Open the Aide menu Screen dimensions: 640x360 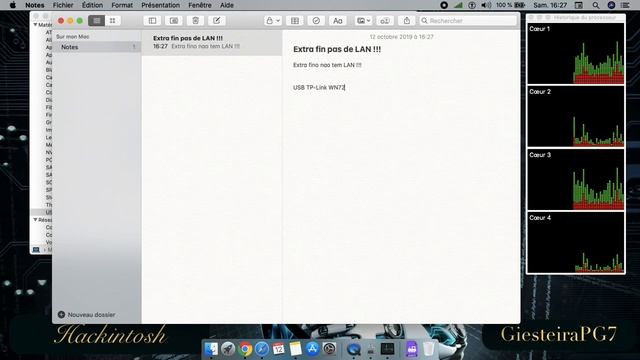pos(227,5)
